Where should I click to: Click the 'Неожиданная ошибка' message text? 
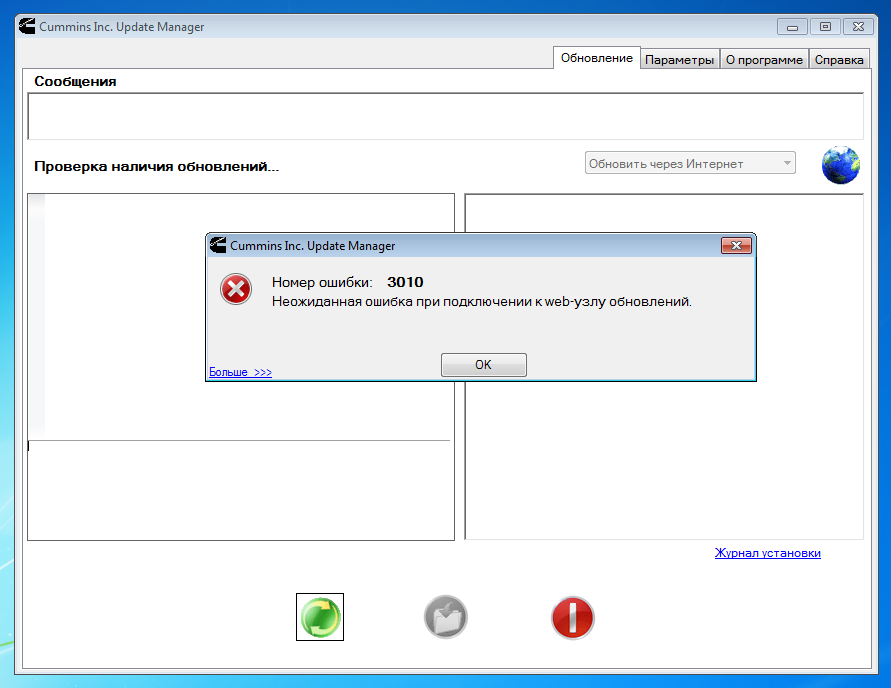[x=481, y=302]
